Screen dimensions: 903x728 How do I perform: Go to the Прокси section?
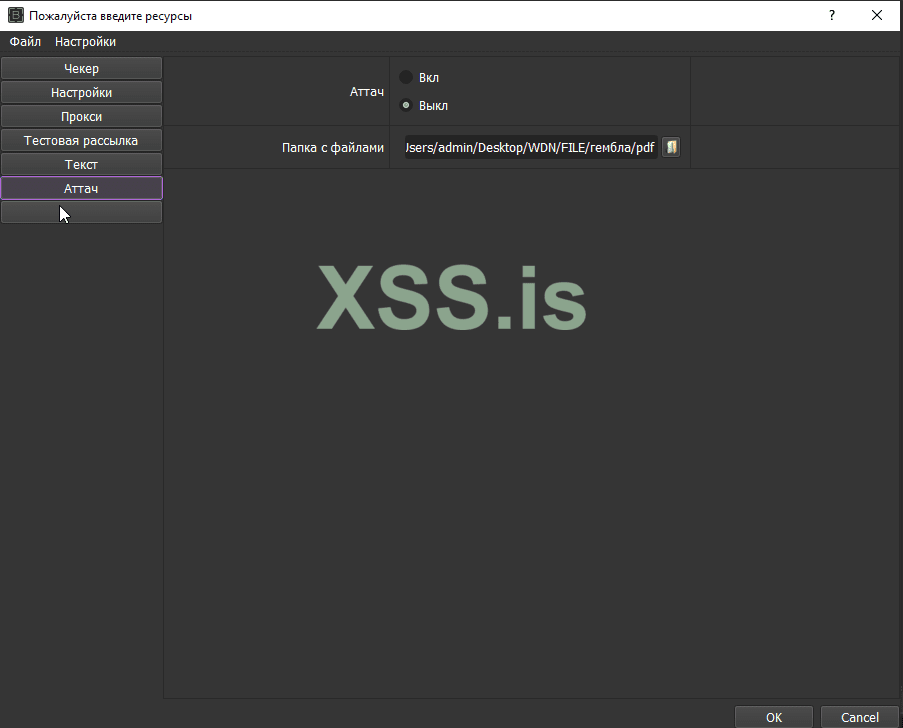click(x=81, y=116)
